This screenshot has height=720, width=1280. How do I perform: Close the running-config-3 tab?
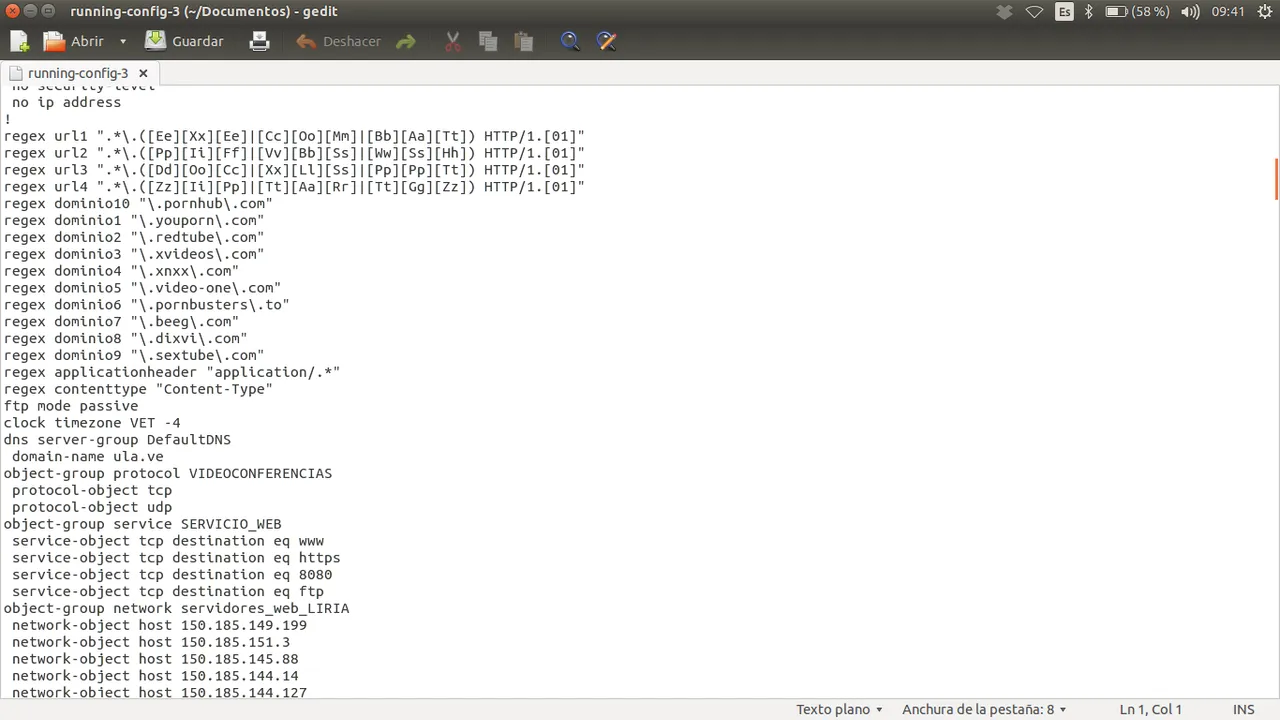[143, 73]
